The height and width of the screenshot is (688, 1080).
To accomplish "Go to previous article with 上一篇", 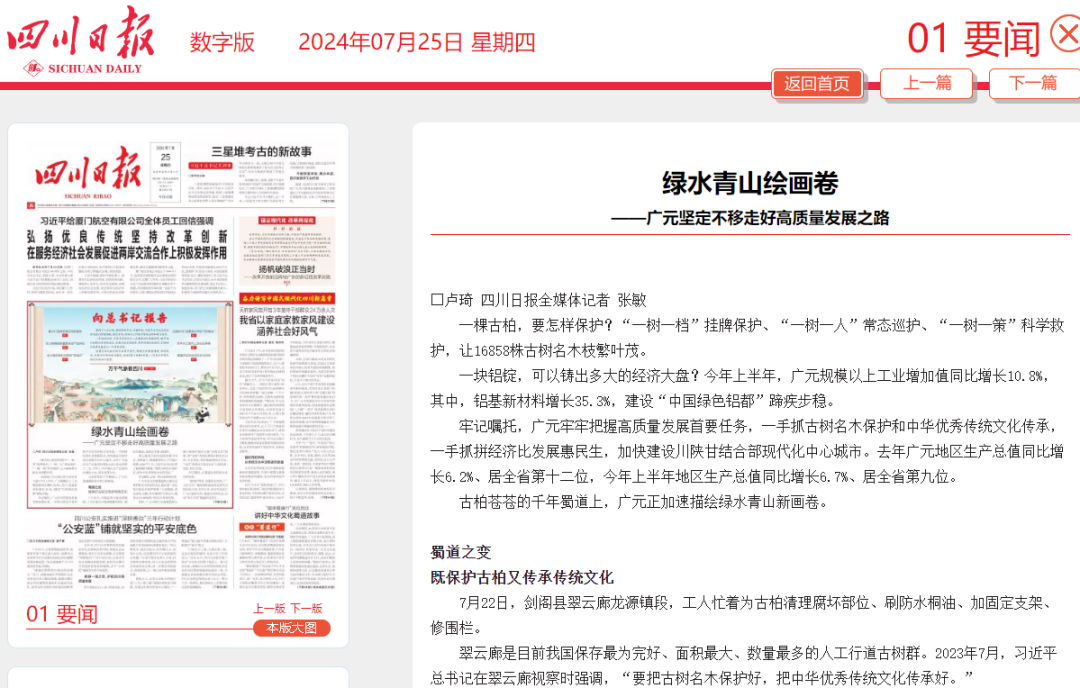I will point(927,83).
